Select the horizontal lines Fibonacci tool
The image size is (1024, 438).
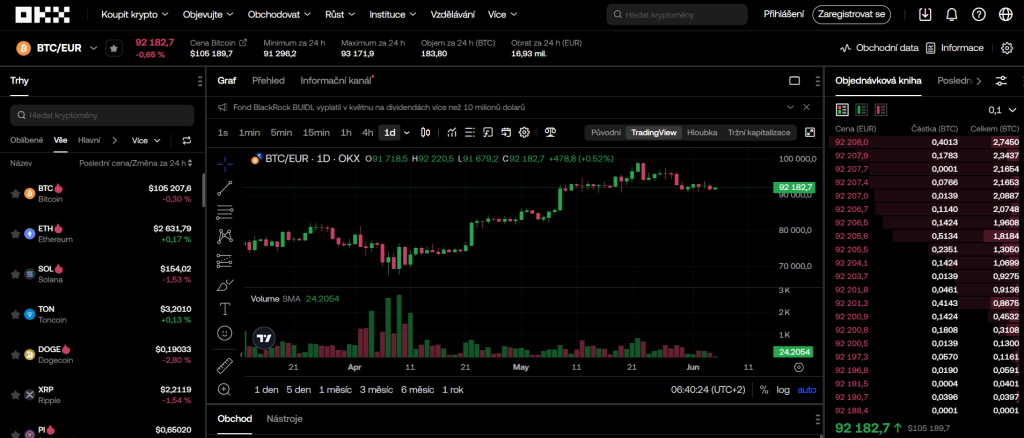pyautogui.click(x=225, y=213)
